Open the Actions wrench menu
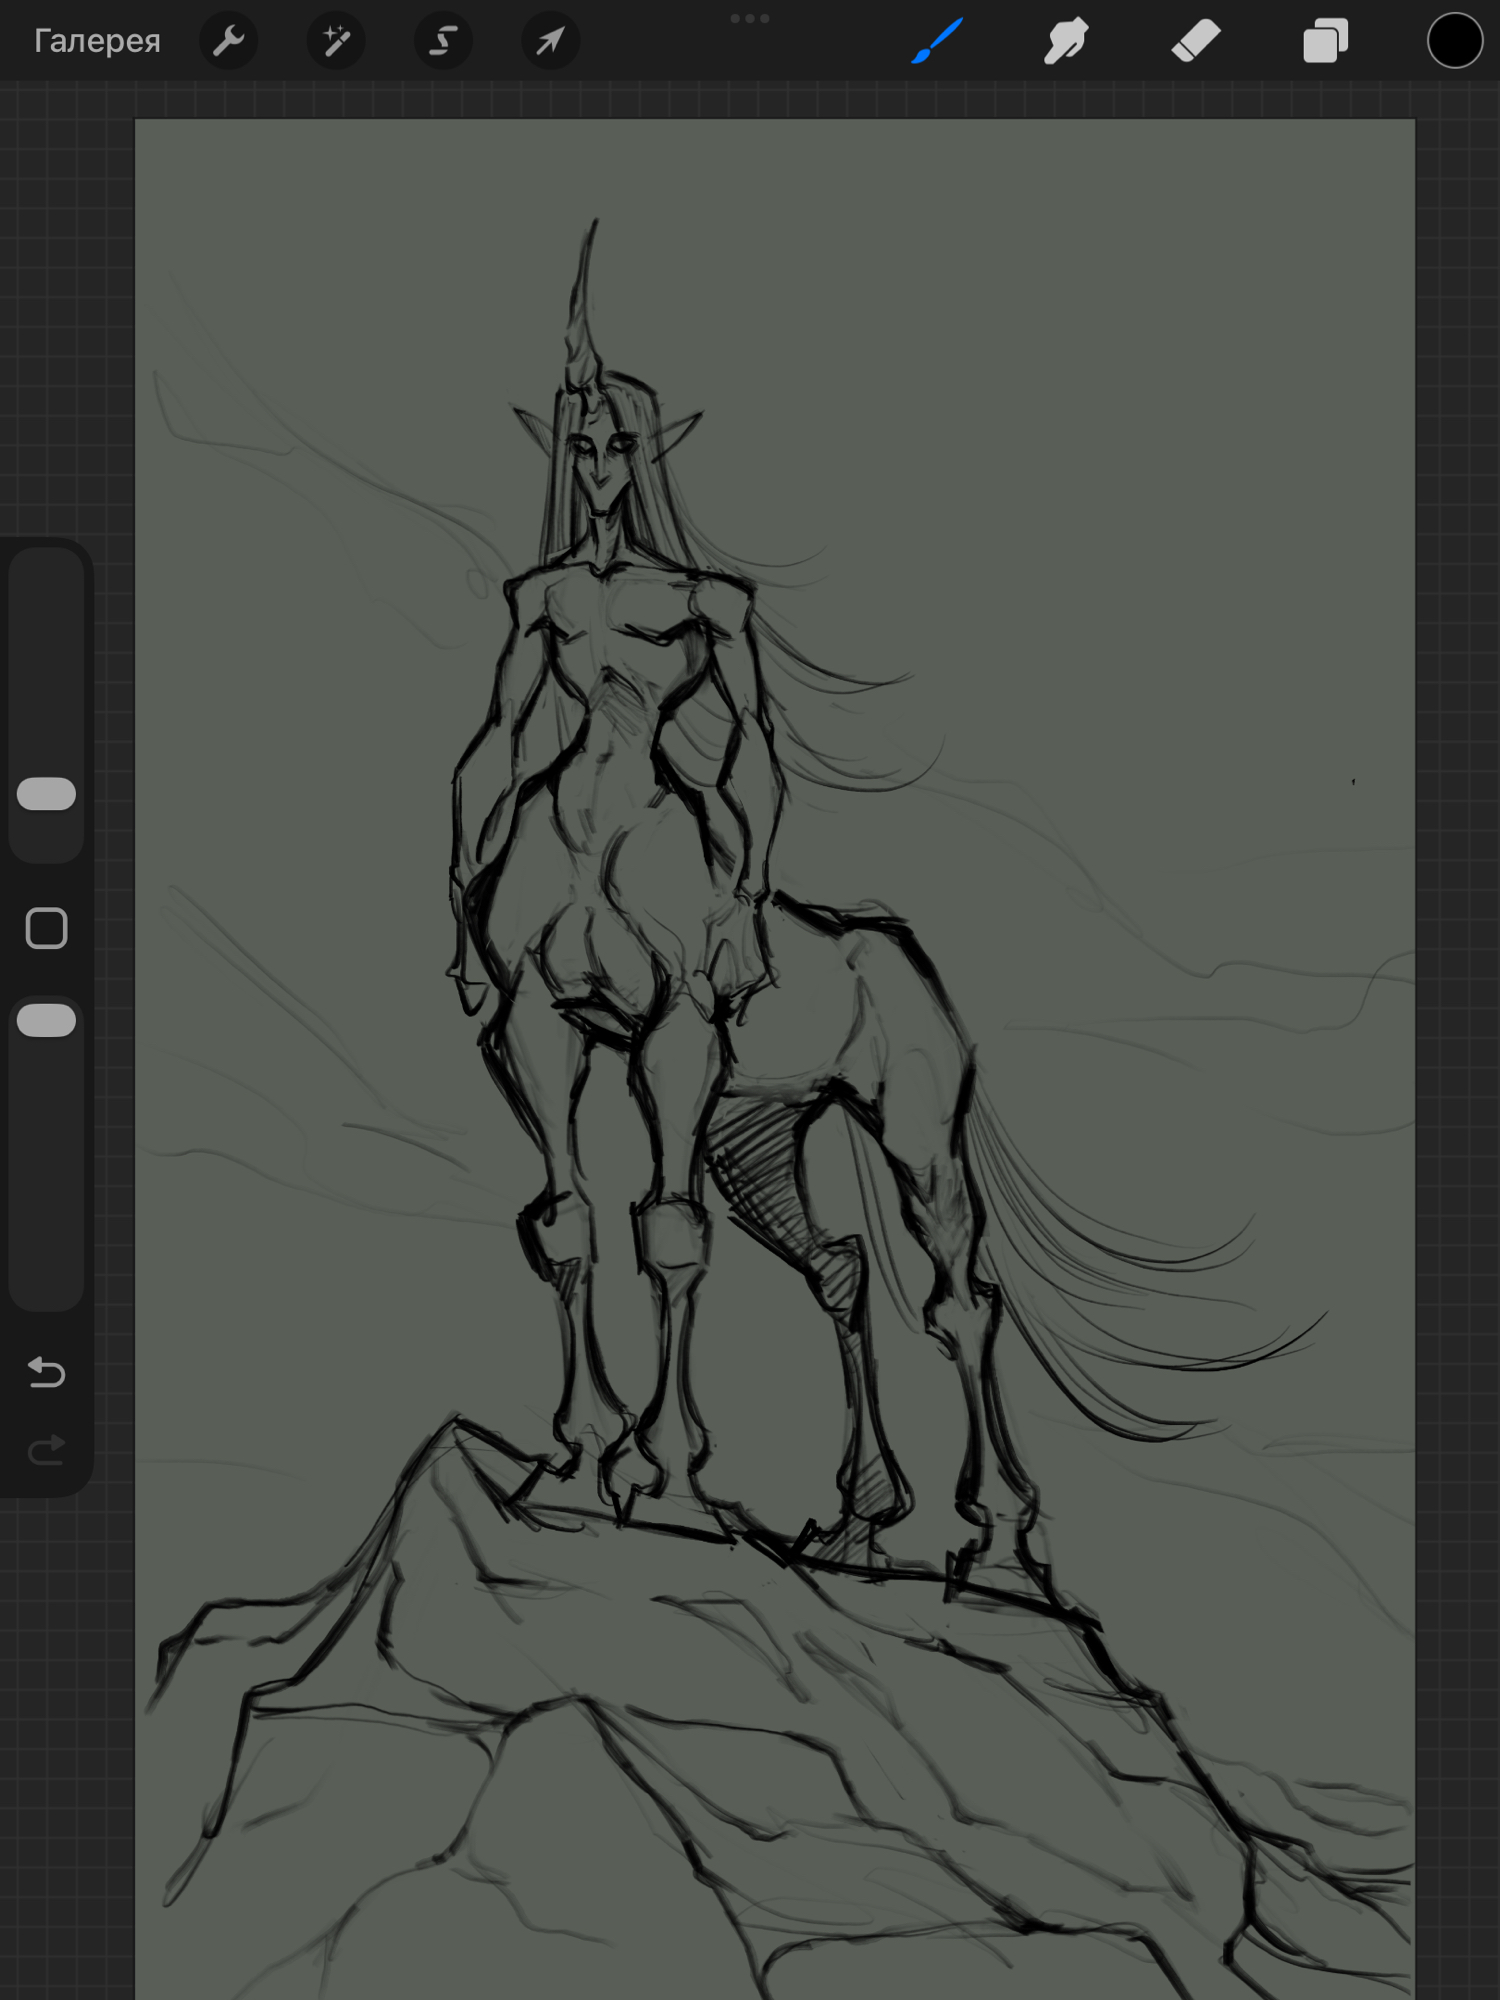1500x2000 pixels. pos(229,41)
